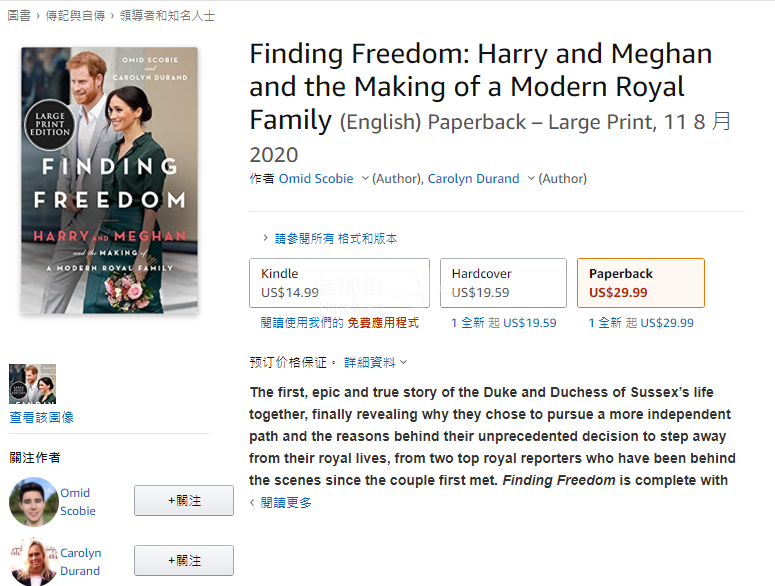Open 領導者和知名人士 breadcrumb link
The image size is (775, 586).
[167, 16]
